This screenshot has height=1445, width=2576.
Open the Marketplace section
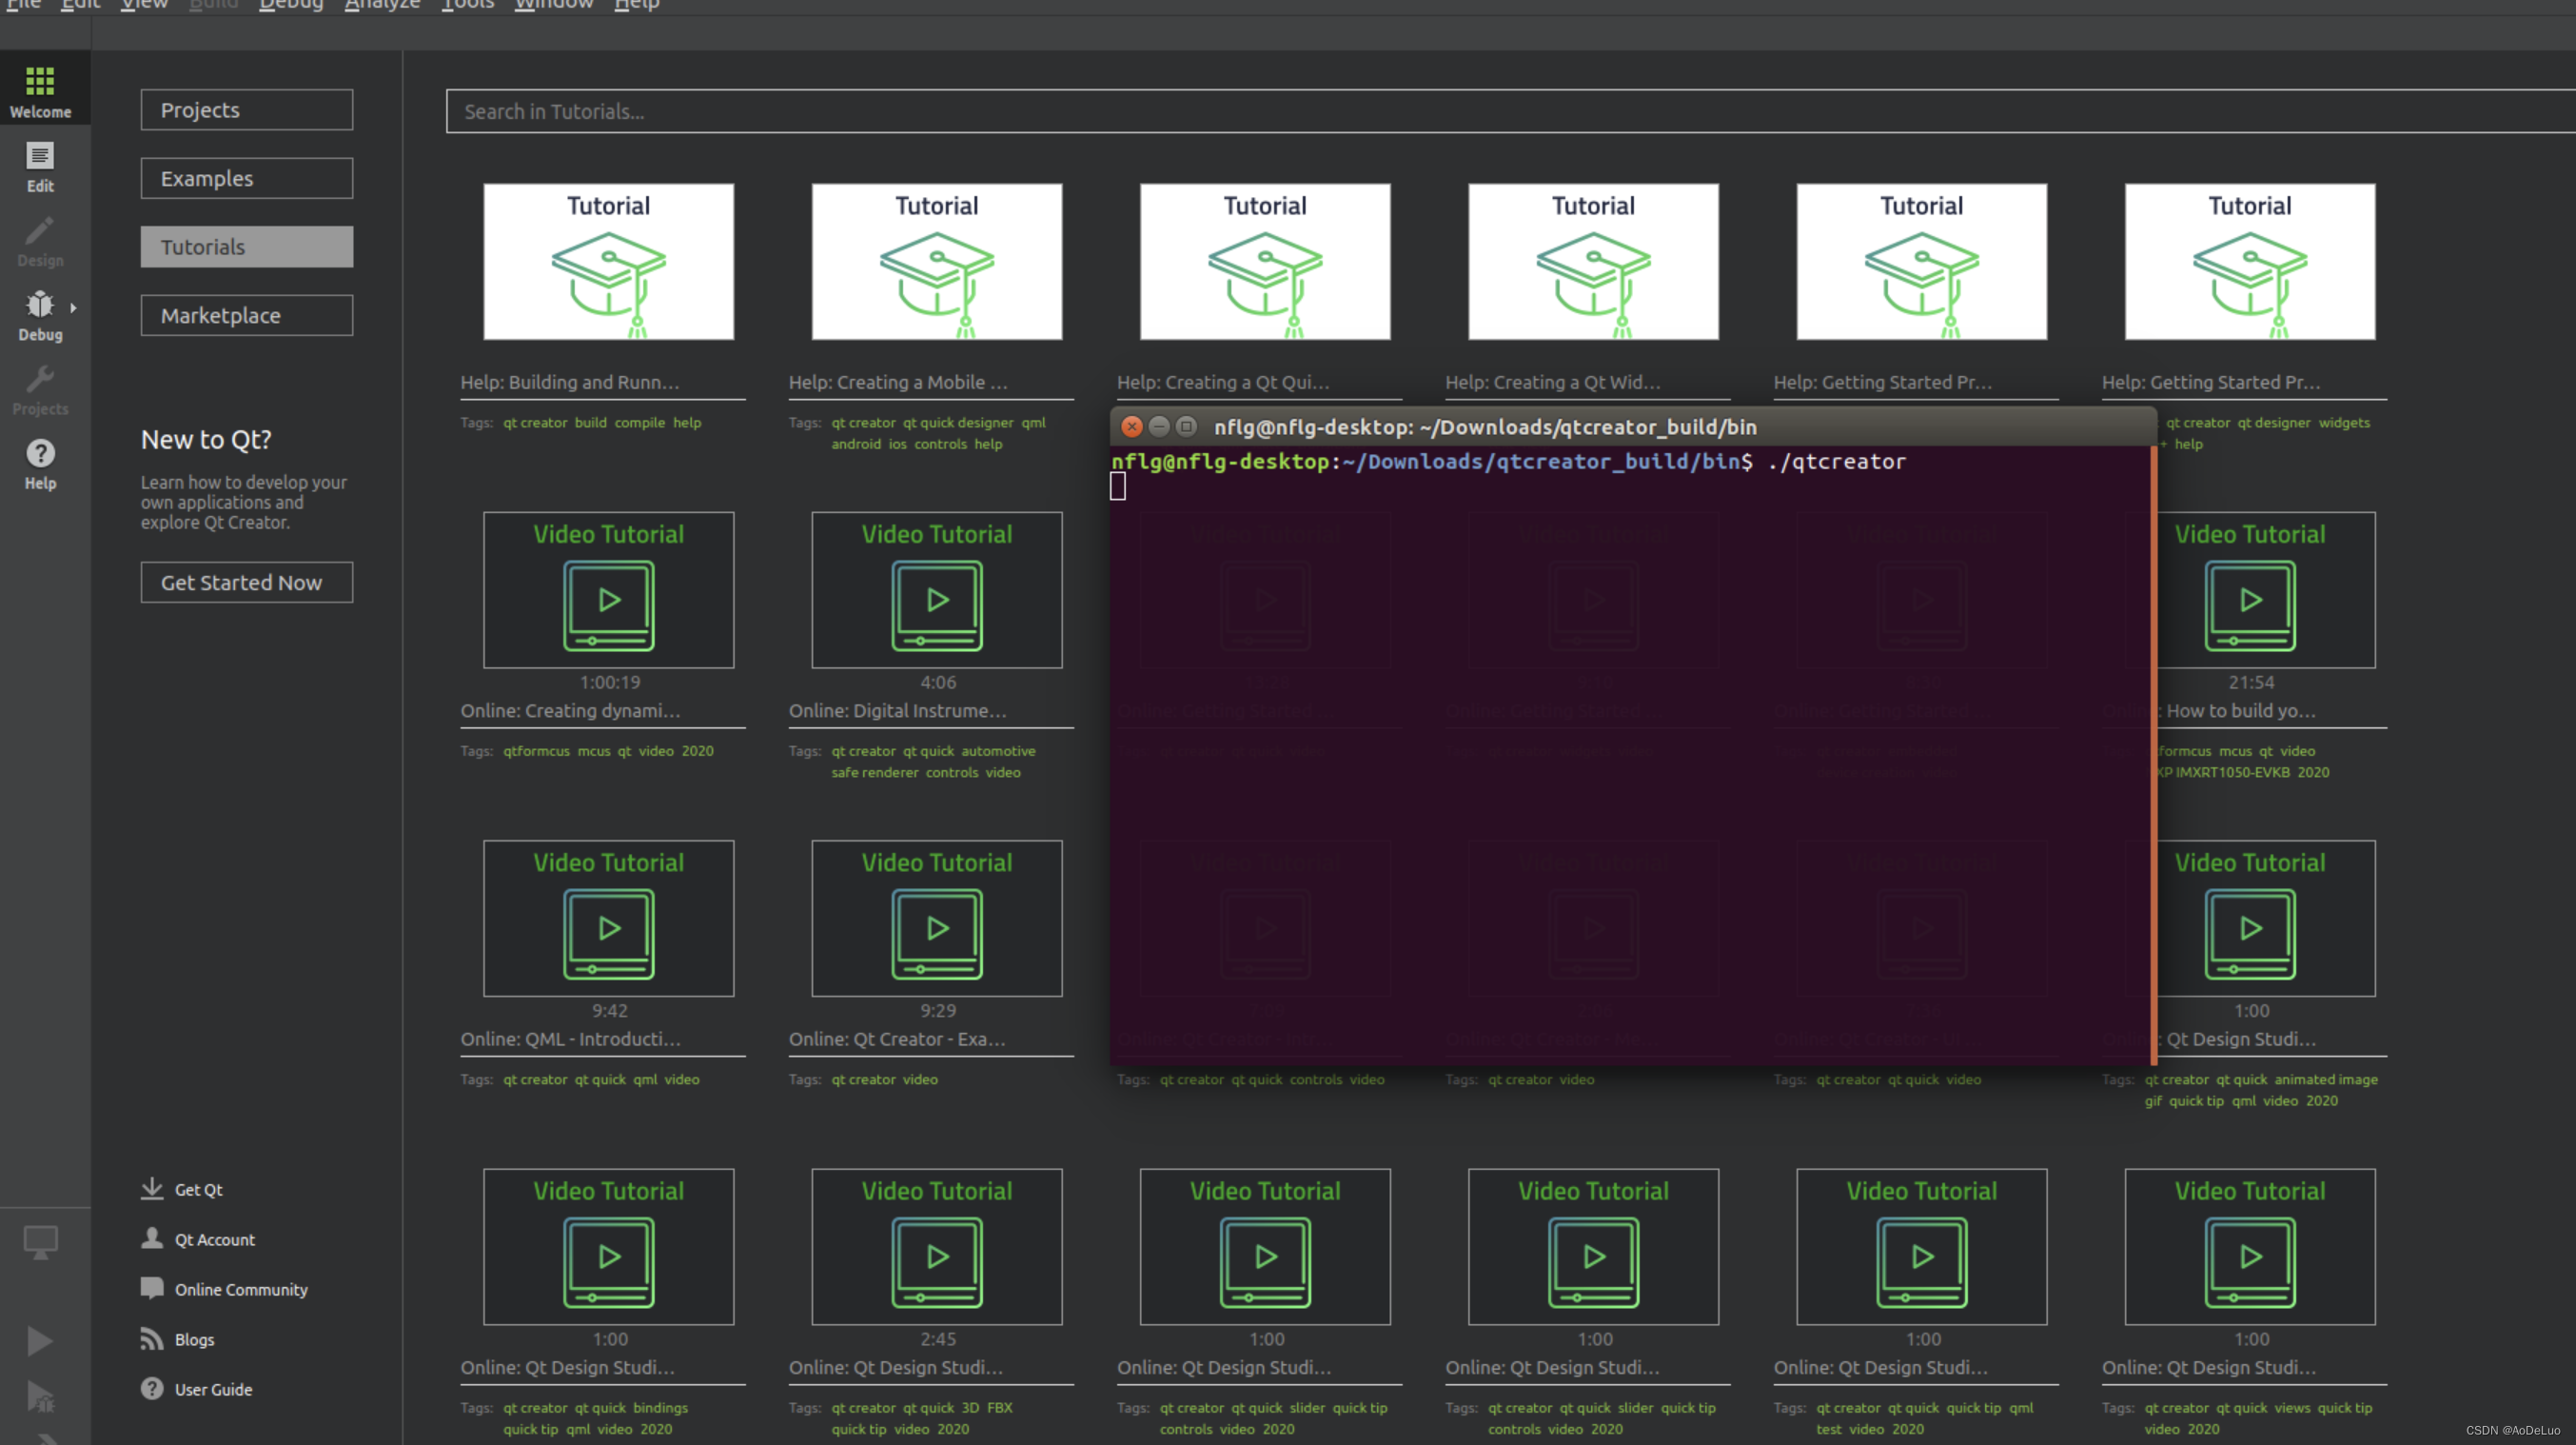(x=246, y=315)
